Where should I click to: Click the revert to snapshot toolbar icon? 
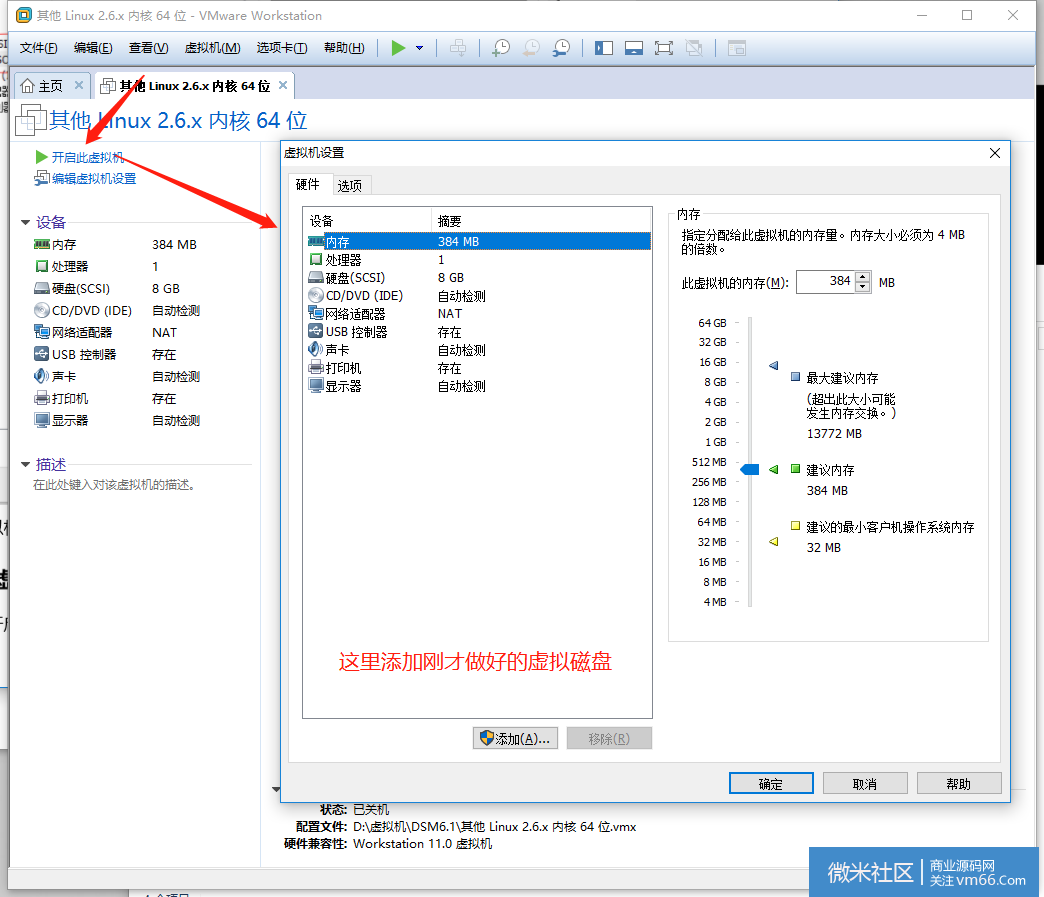point(531,48)
